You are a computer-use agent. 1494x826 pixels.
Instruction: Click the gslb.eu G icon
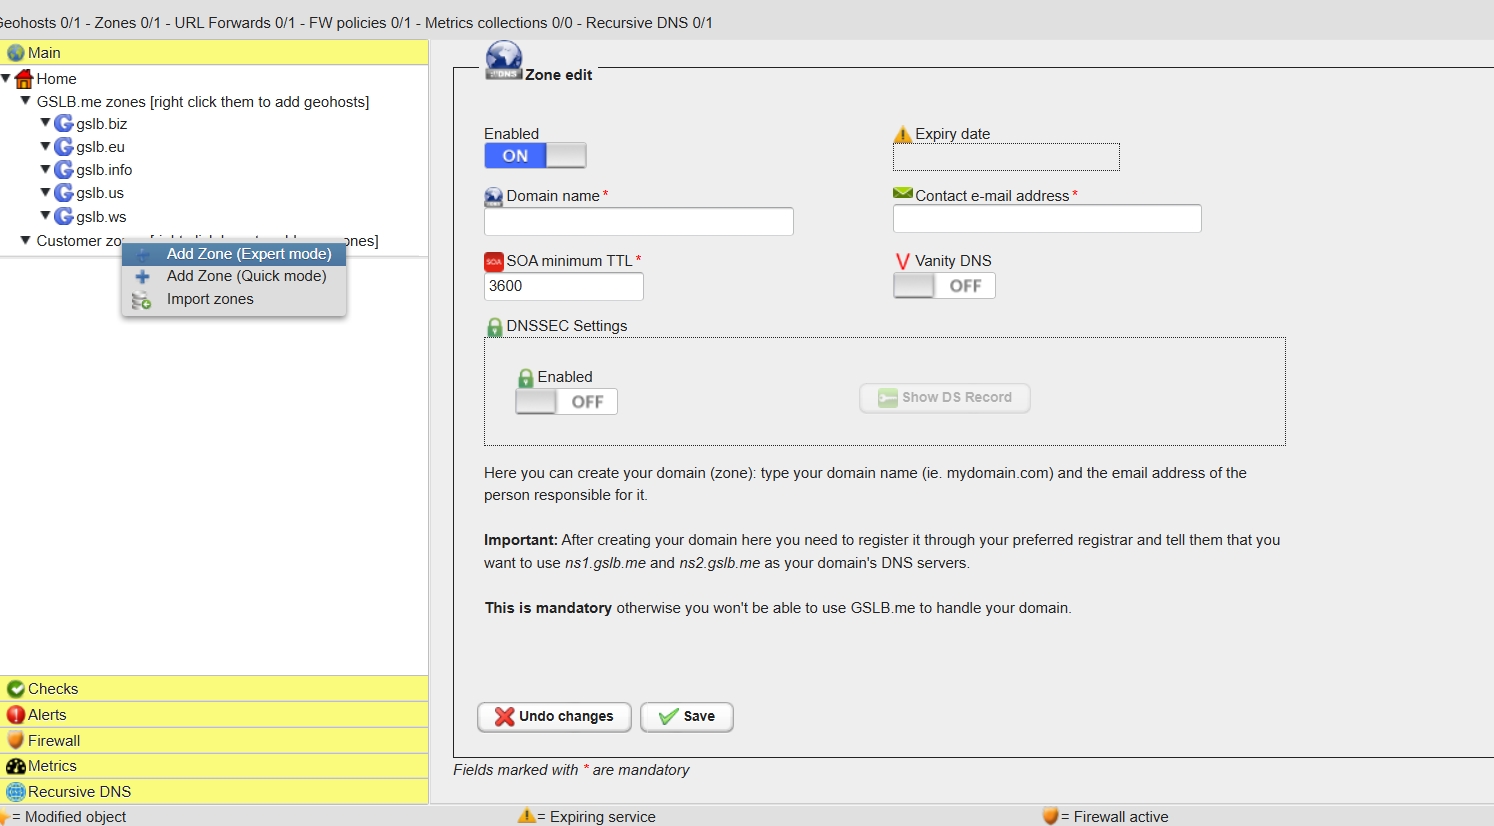[x=64, y=147]
